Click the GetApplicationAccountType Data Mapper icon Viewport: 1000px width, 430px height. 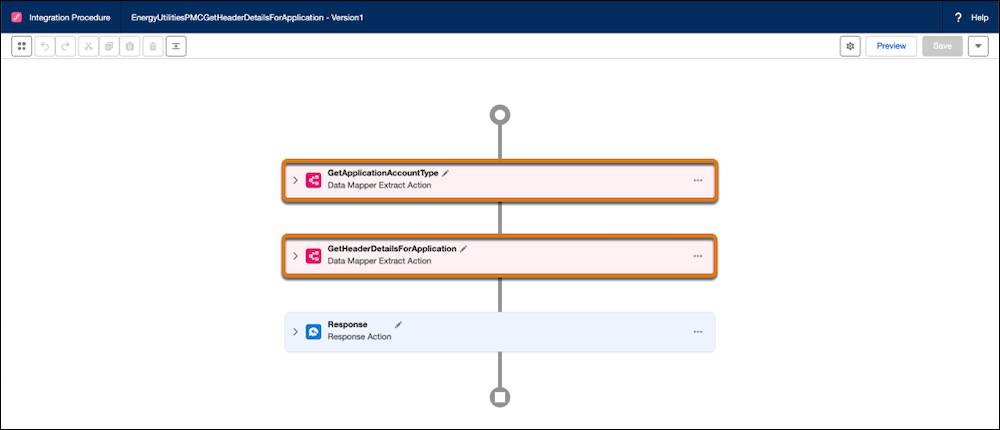tap(313, 181)
